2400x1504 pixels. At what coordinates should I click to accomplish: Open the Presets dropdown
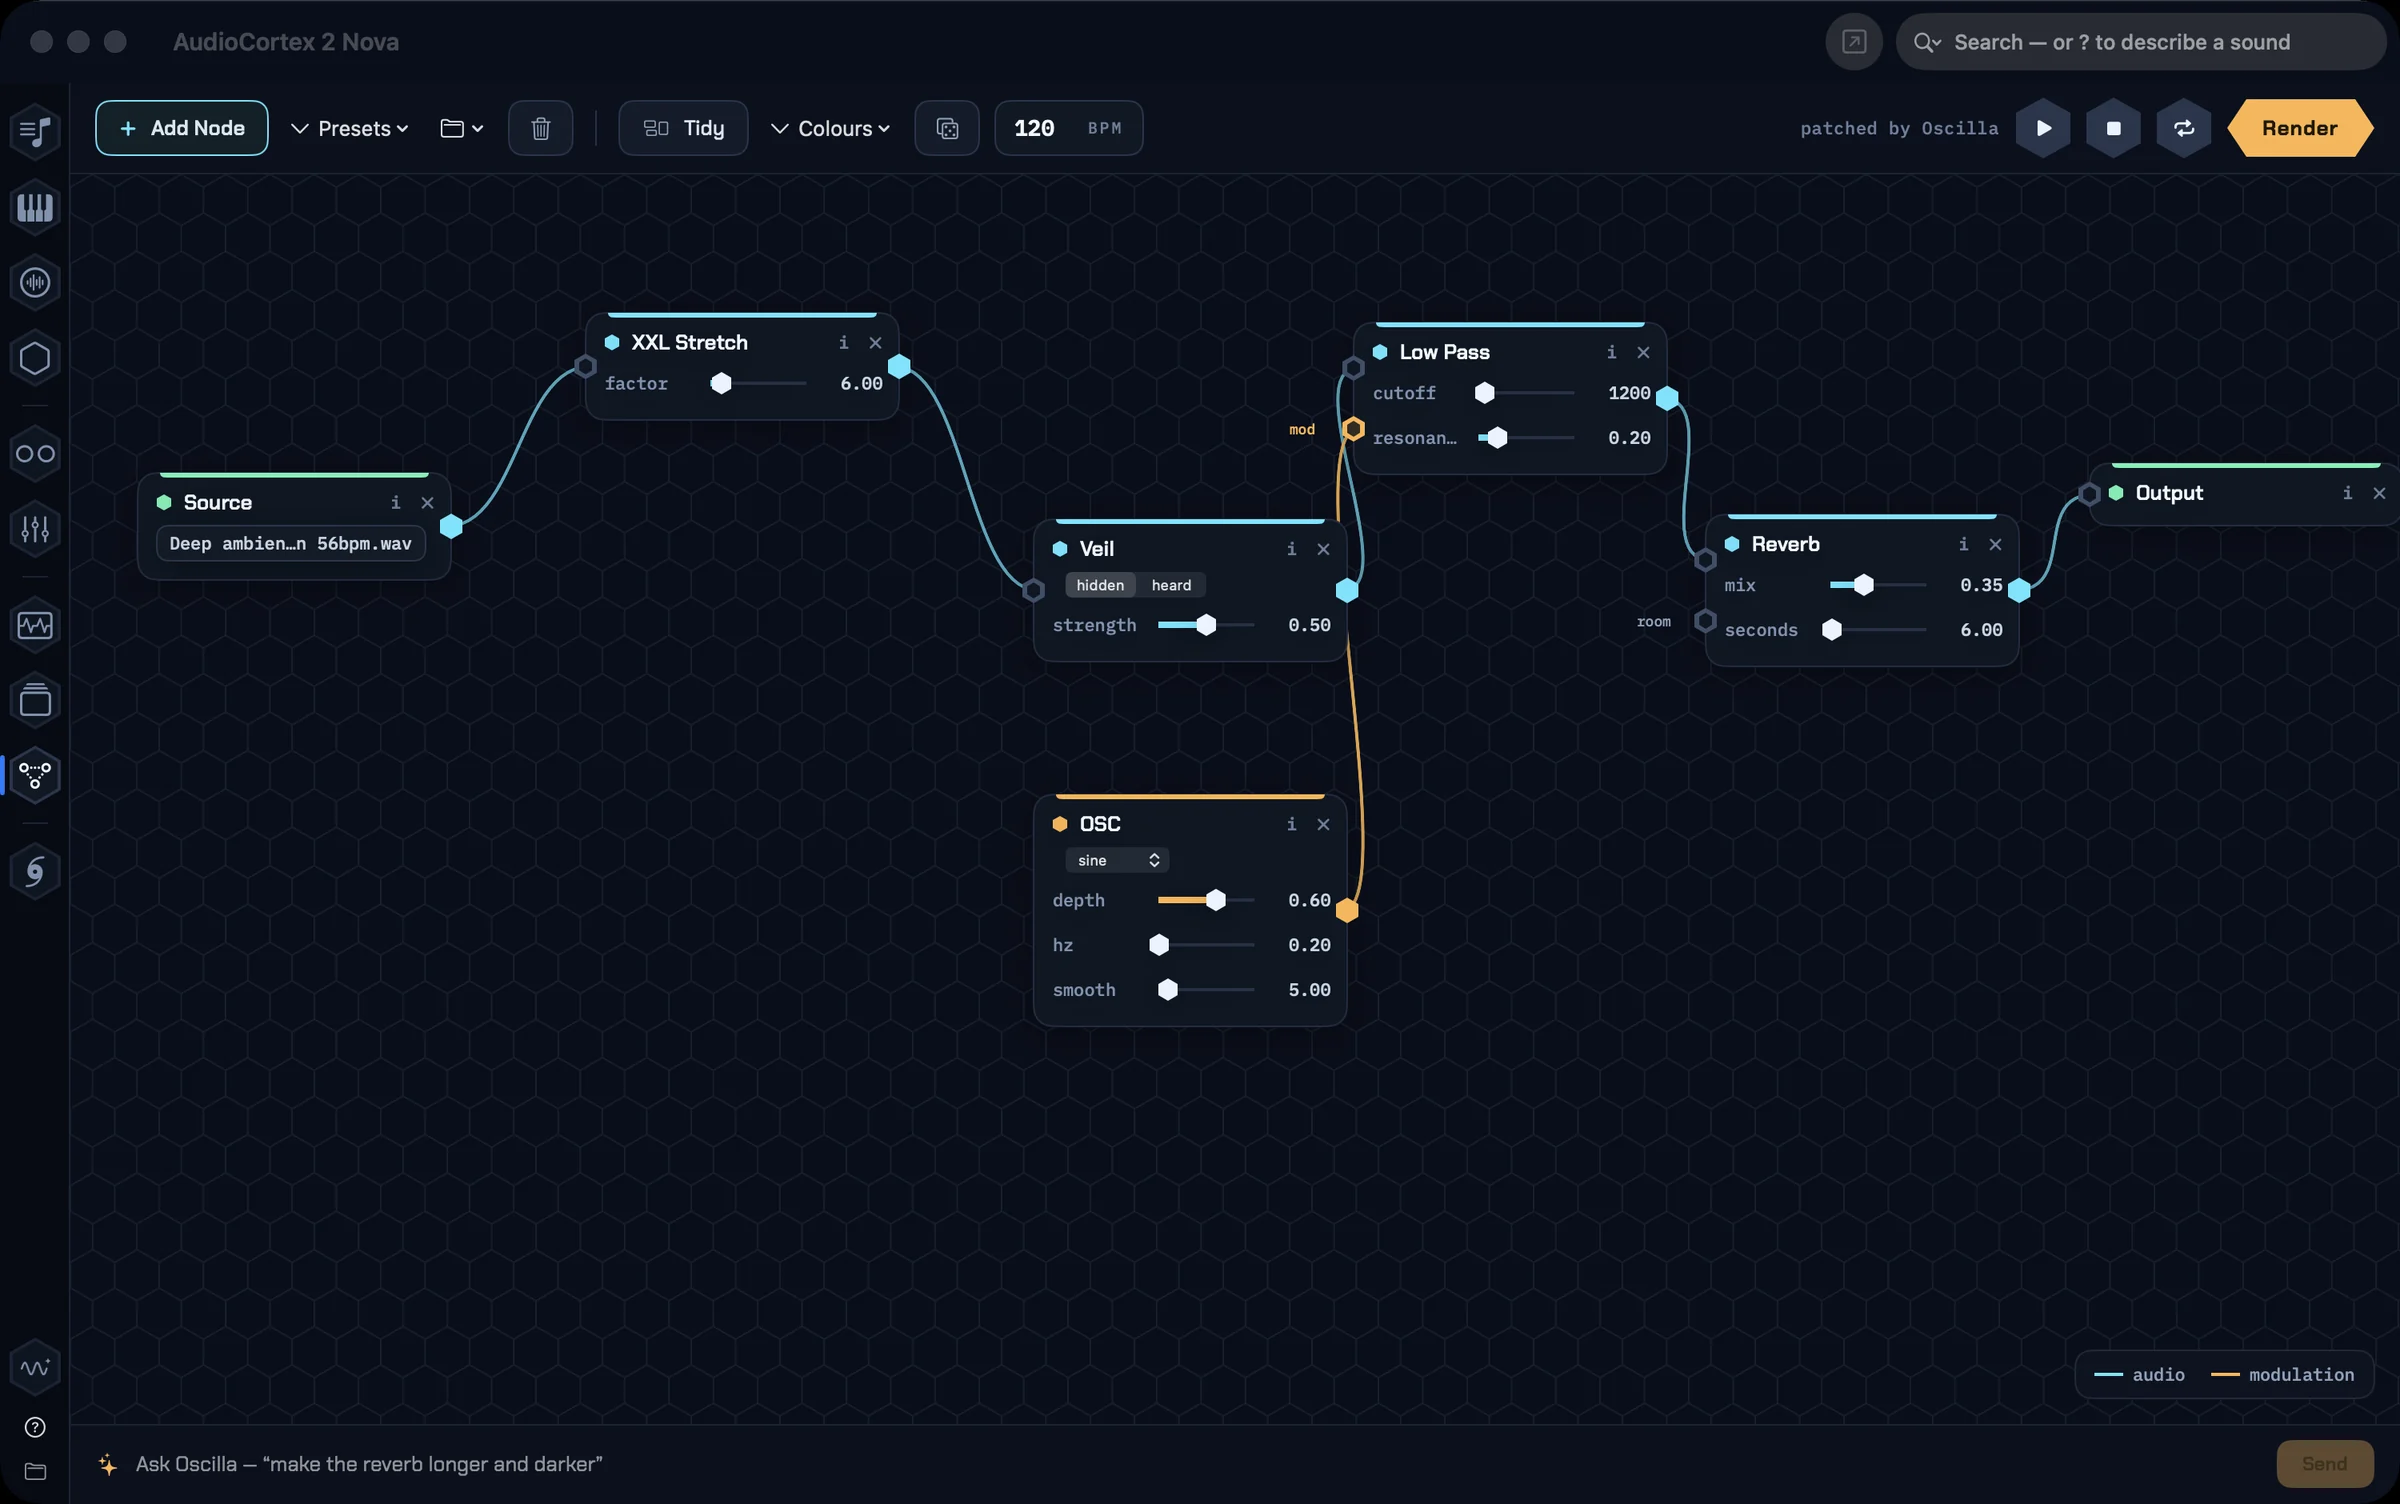(350, 128)
